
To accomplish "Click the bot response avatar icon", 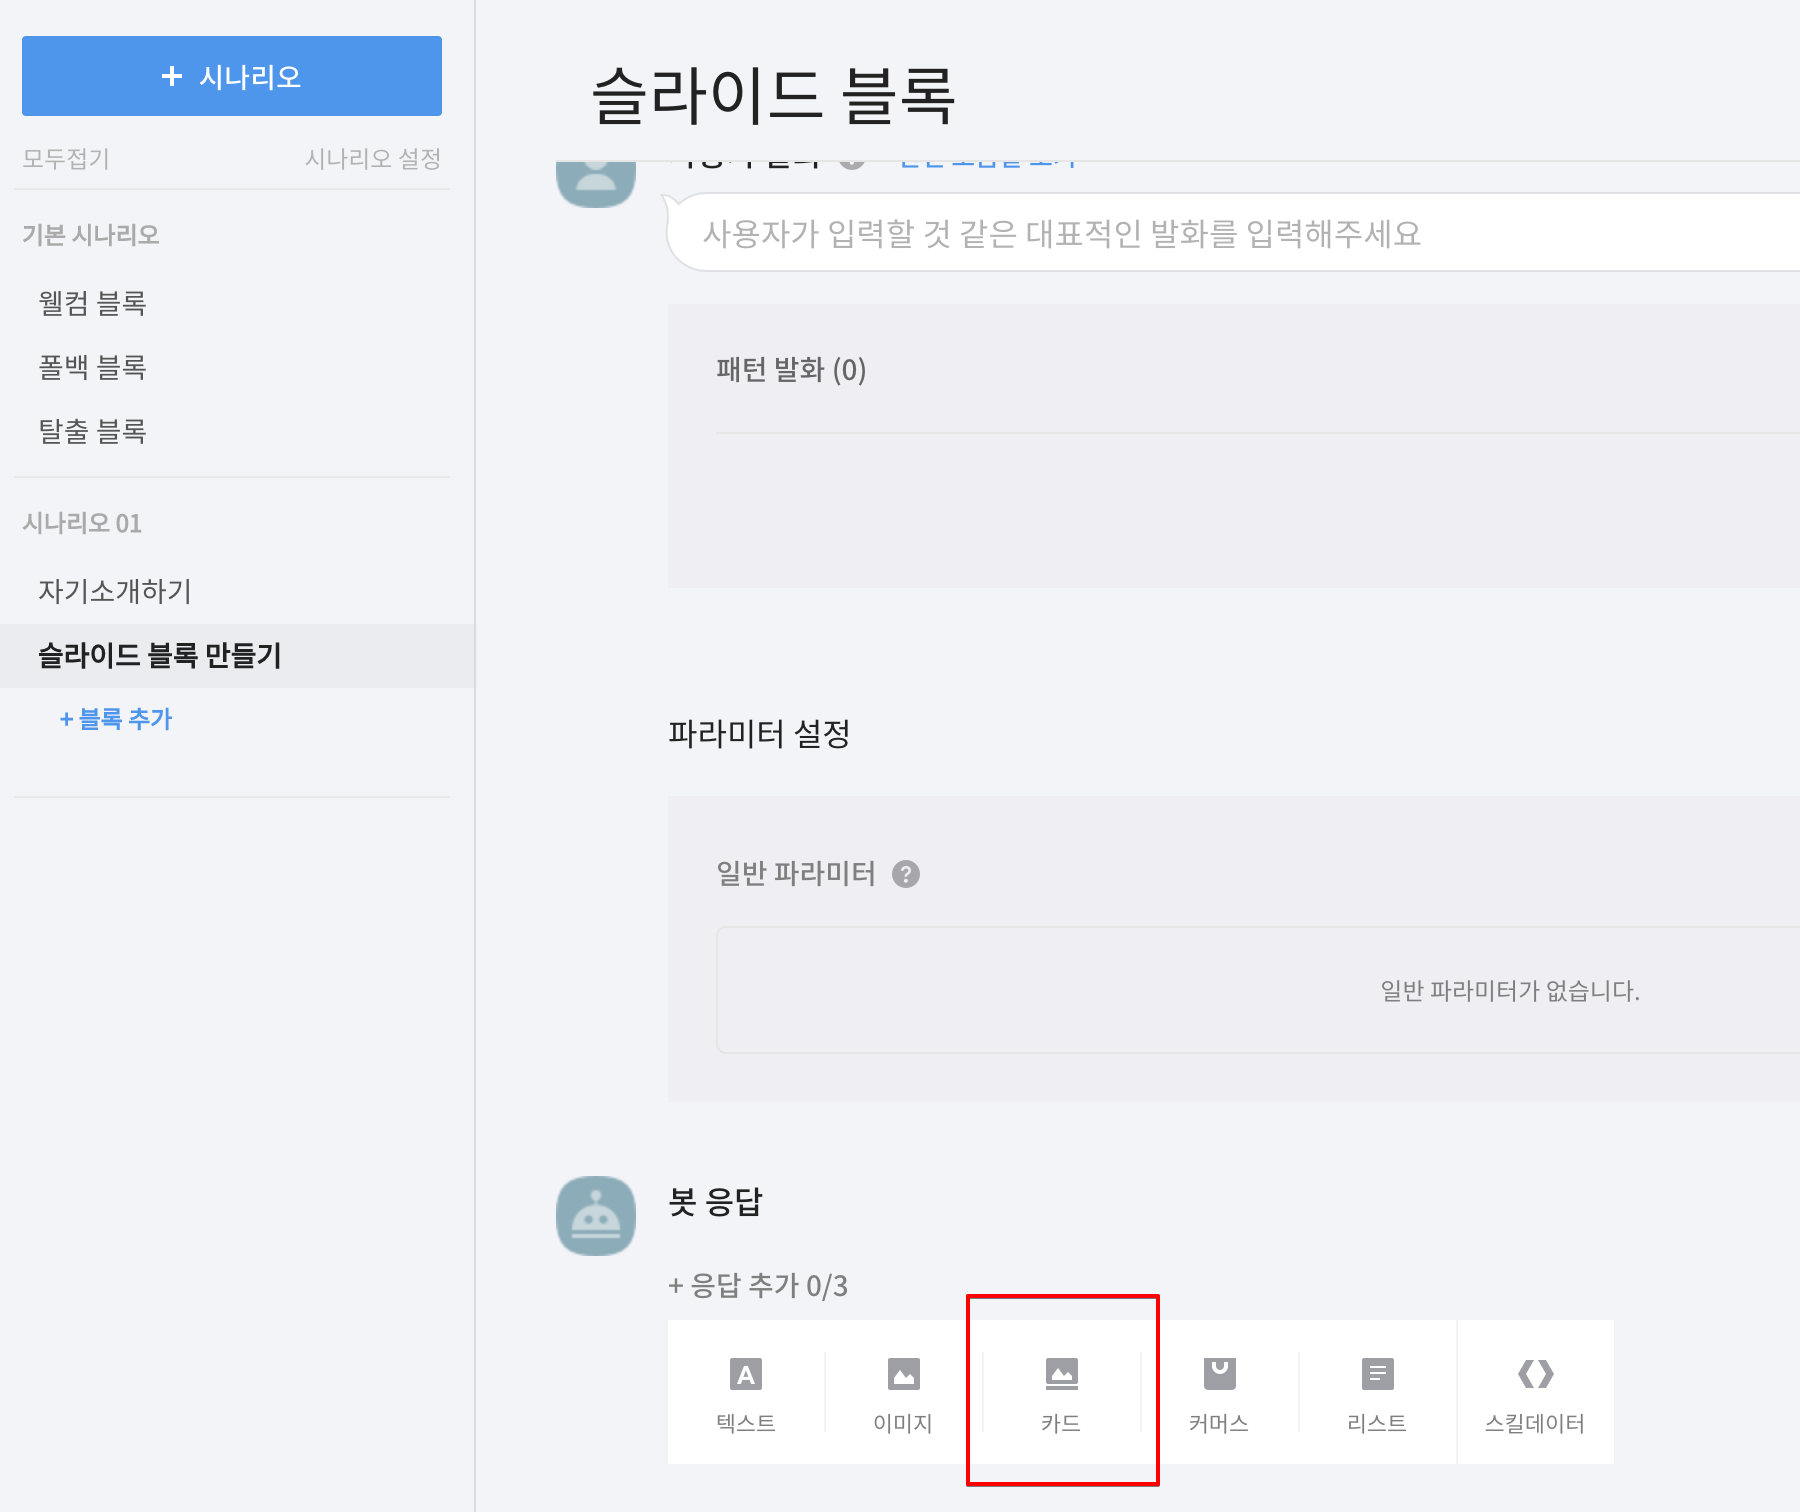I will [x=596, y=1215].
